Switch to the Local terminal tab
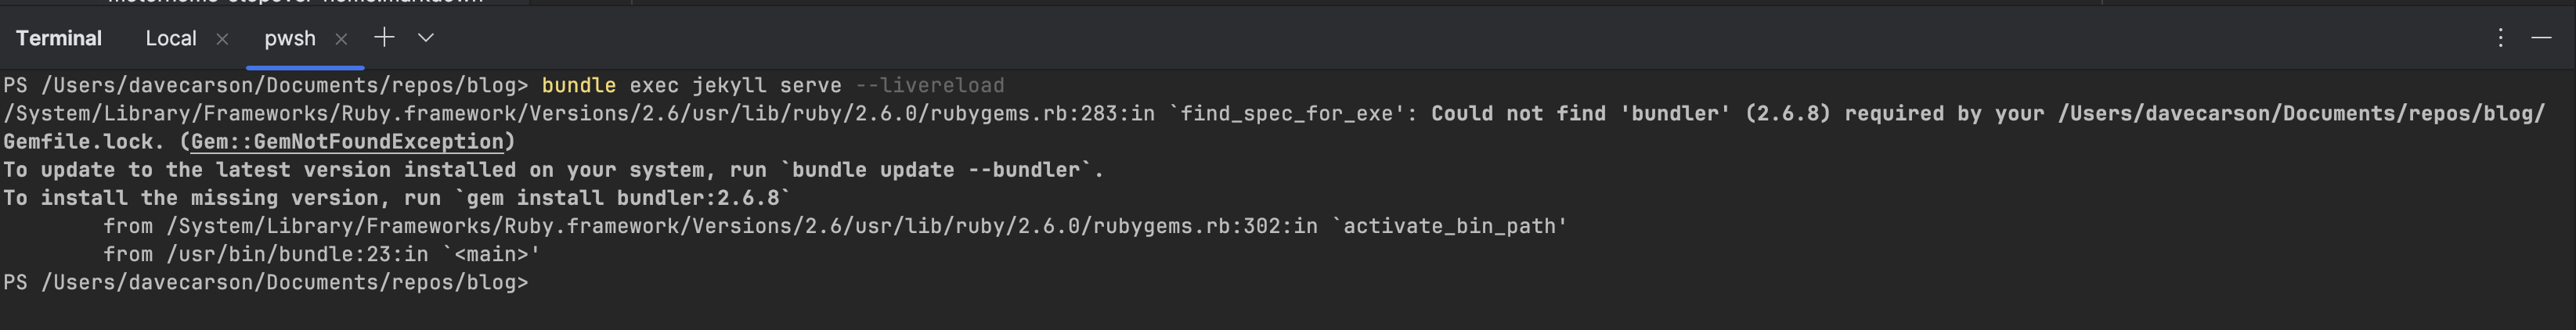The width and height of the screenshot is (2576, 330). pyautogui.click(x=171, y=38)
